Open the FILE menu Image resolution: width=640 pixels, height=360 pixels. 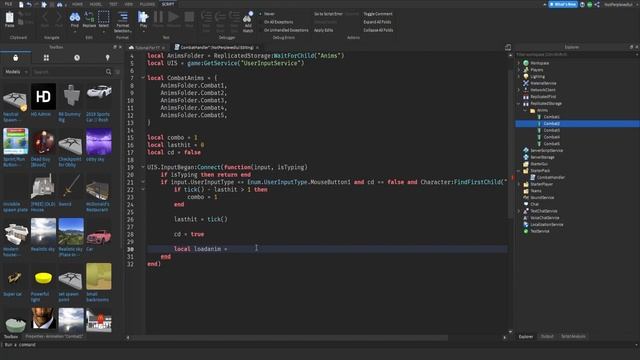coord(8,4)
